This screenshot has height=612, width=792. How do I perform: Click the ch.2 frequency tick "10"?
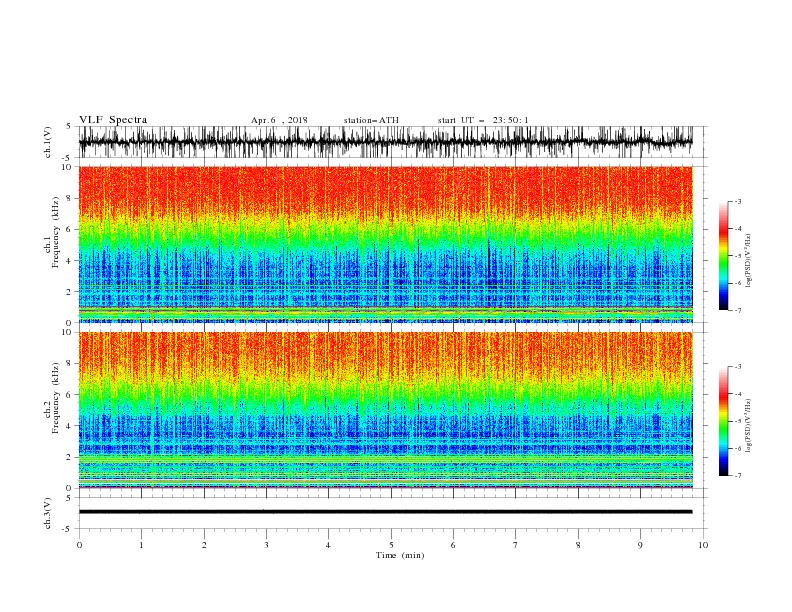click(67, 332)
